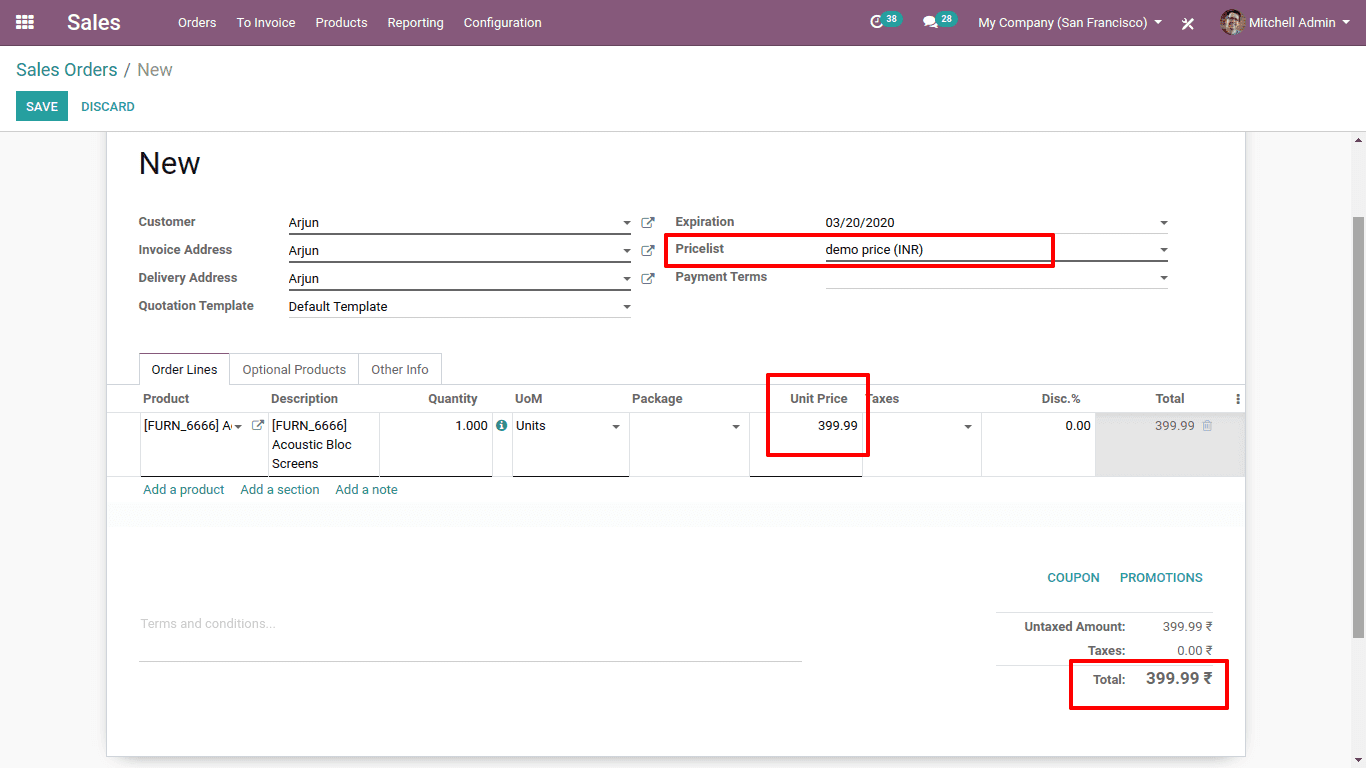Expand the Quotation Template dropdown
Screen dimensions: 1366x768
627,307
